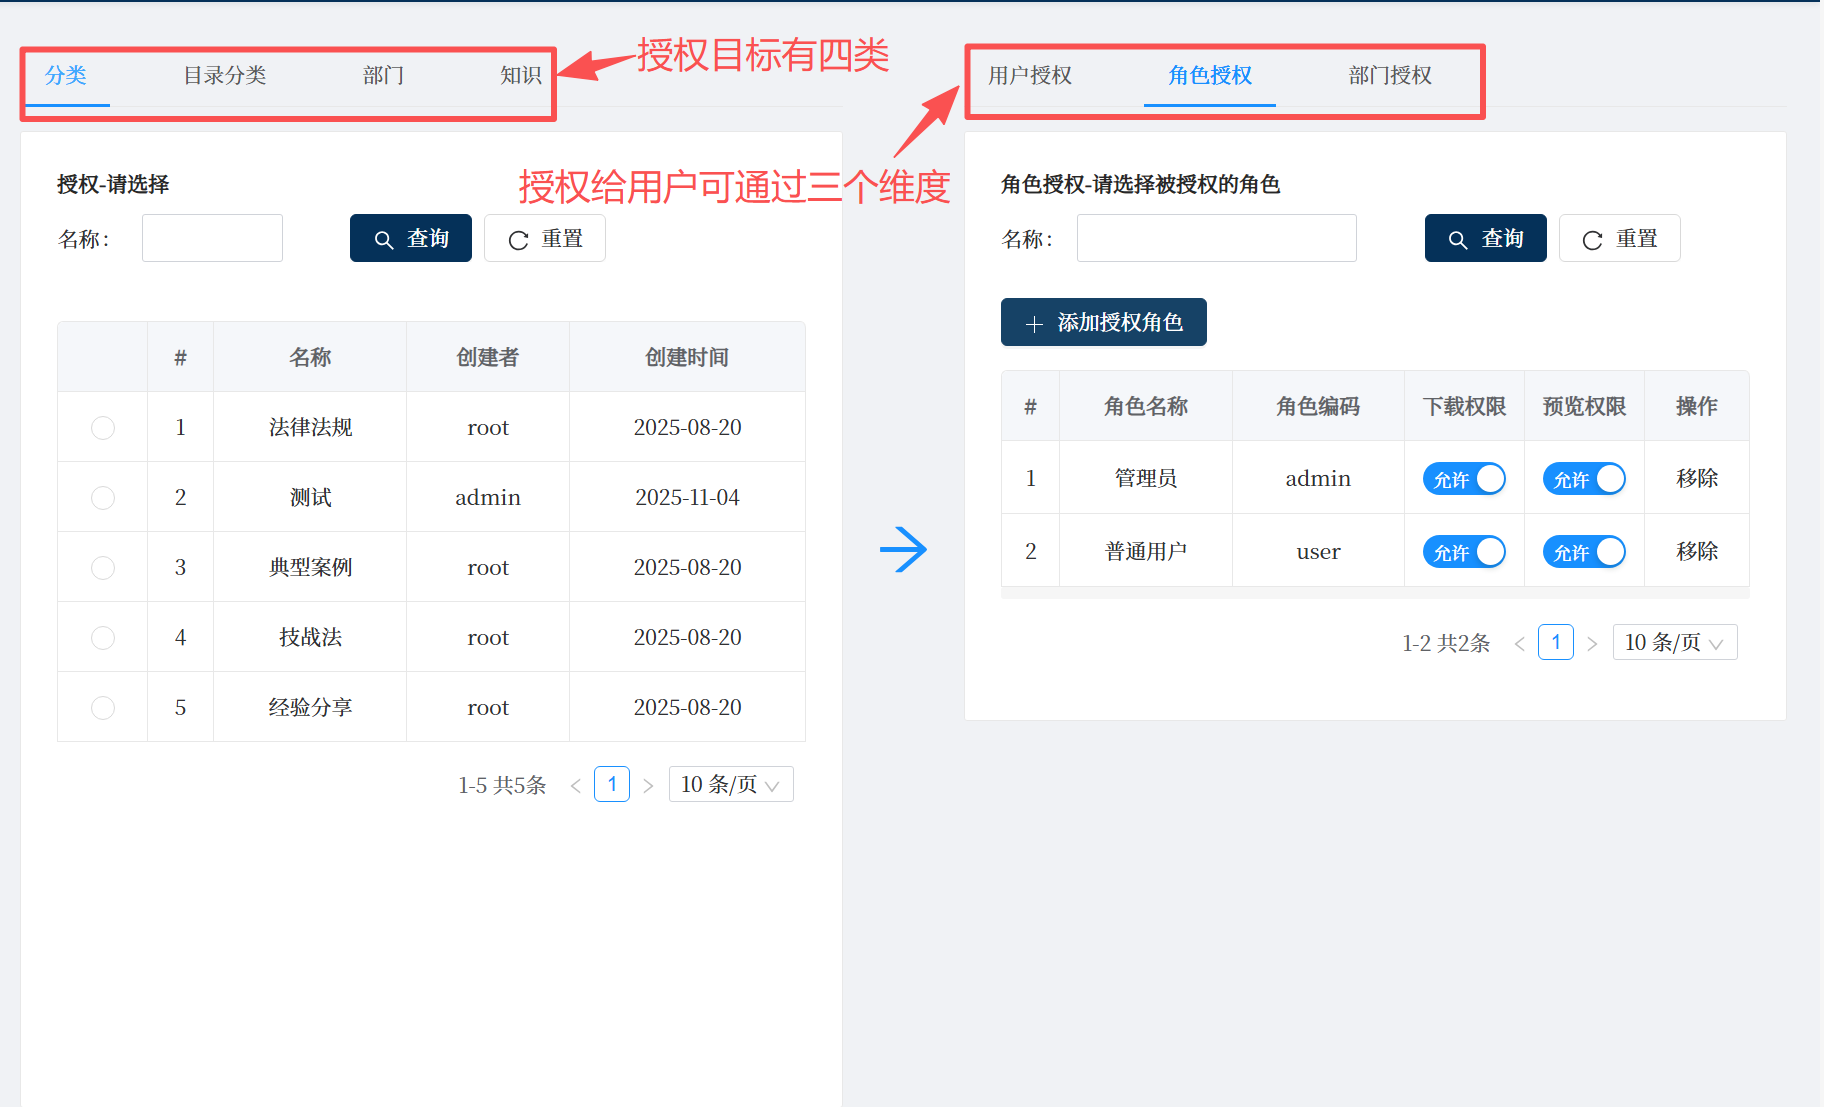Click the left panel 查询 search button
Image resolution: width=1824 pixels, height=1107 pixels.
410,239
